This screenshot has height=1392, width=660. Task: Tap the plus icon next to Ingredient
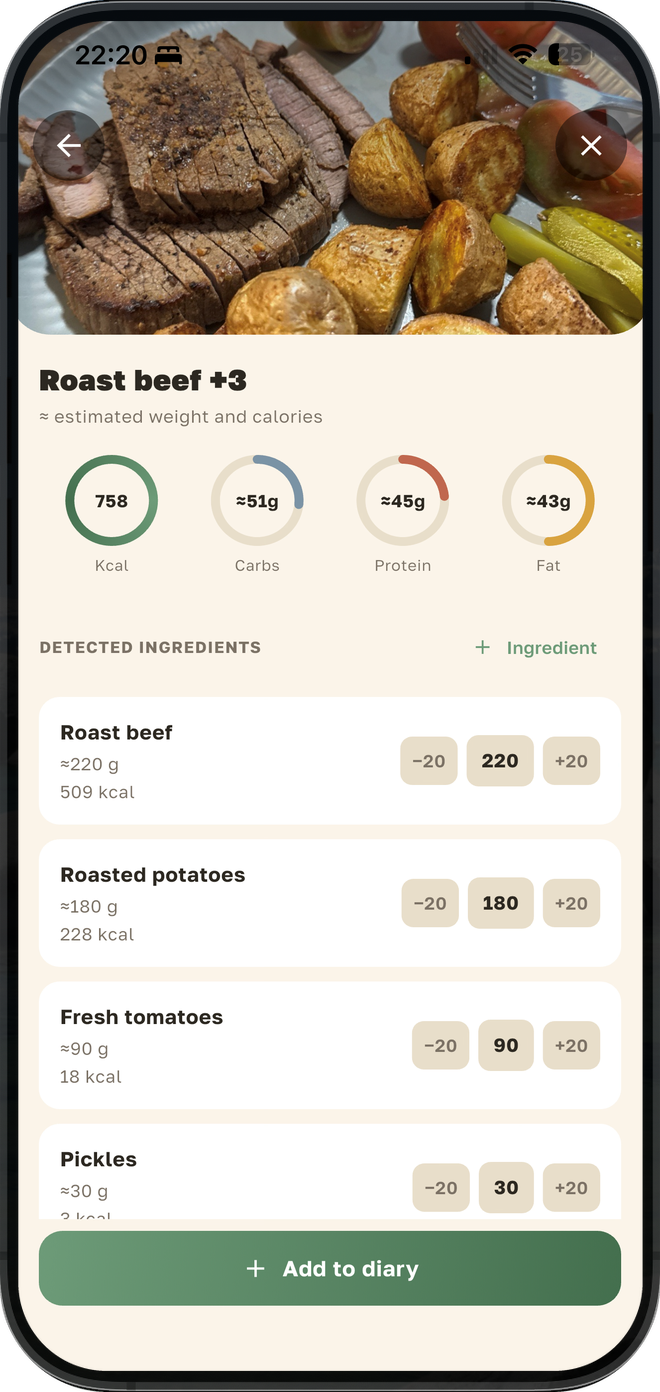[x=482, y=648]
